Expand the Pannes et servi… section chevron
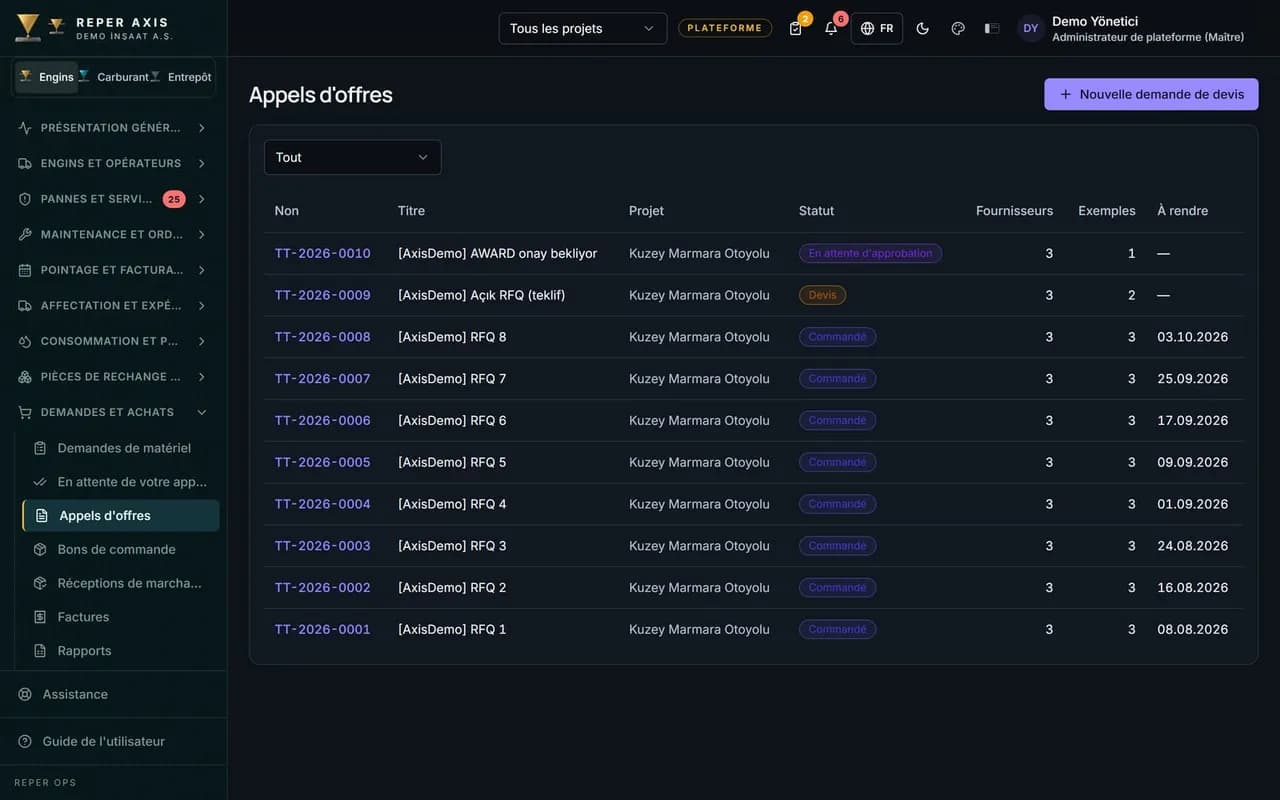Screen dimensions: 1280x800 coord(202,199)
